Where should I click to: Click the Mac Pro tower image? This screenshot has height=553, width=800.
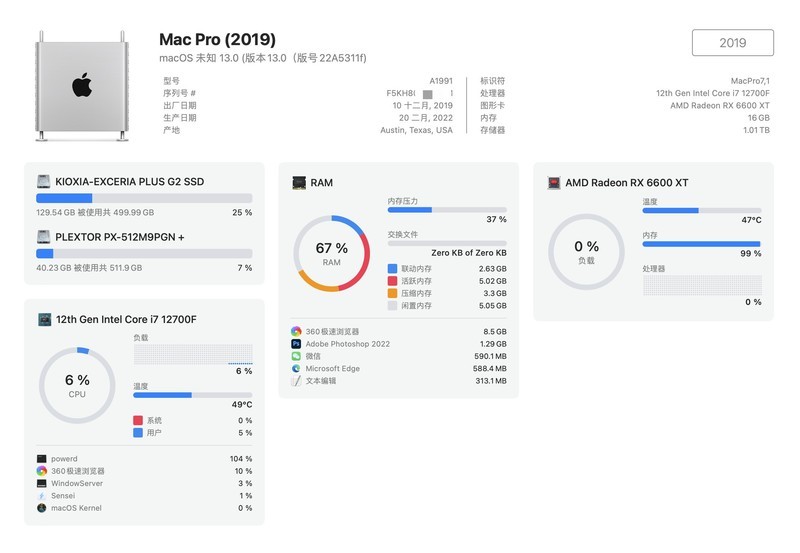coord(82,85)
